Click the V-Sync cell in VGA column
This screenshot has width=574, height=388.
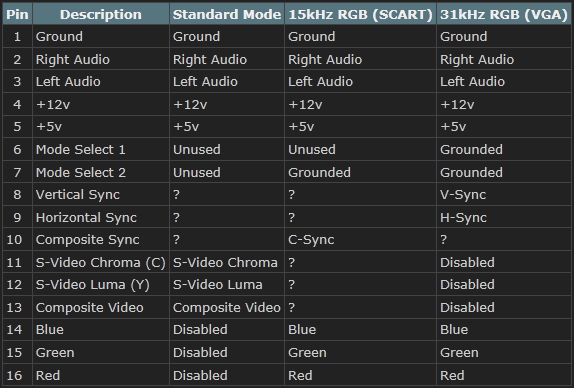[504, 194]
